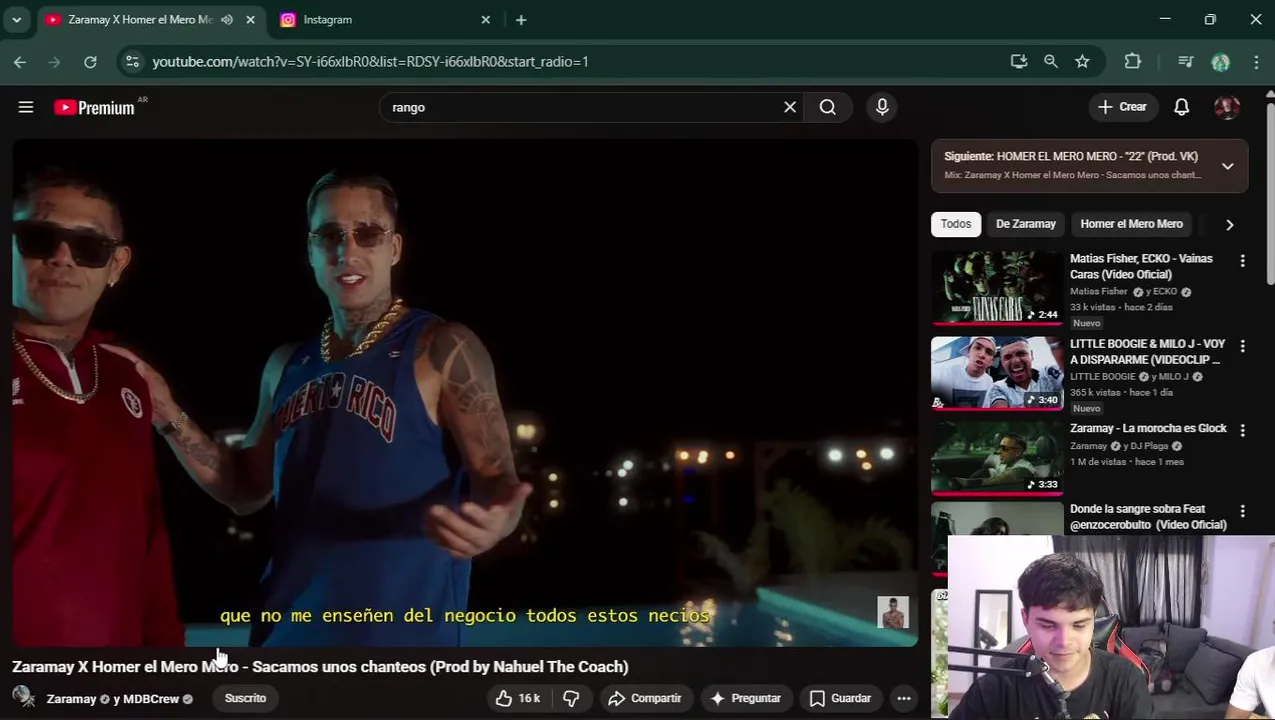Viewport: 1275px width, 720px height.
Task: Open the MDBCrew channel link
Action: click(x=151, y=699)
